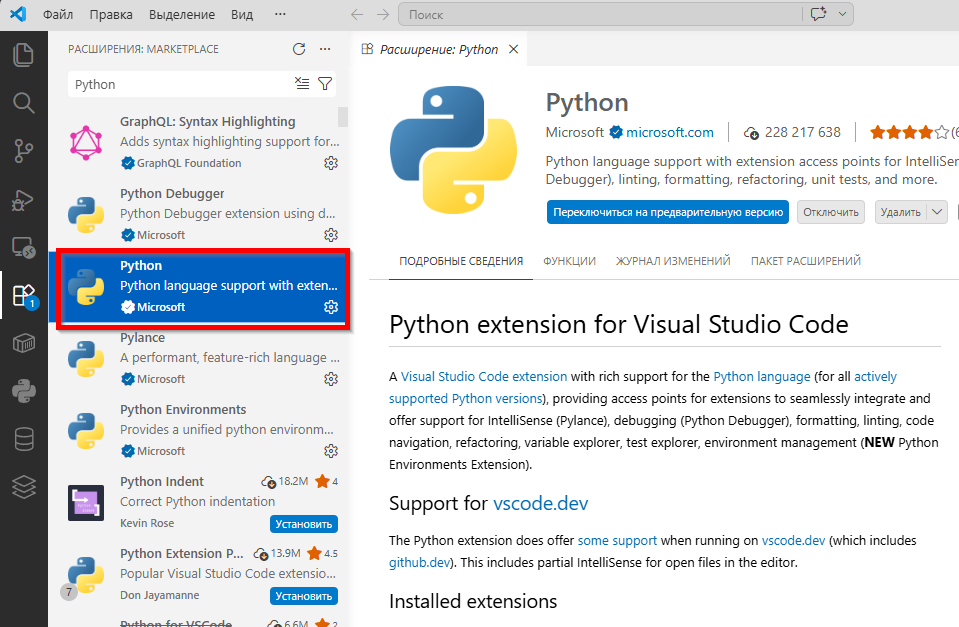
Task: Open the Extensions view icon
Action: point(23,295)
